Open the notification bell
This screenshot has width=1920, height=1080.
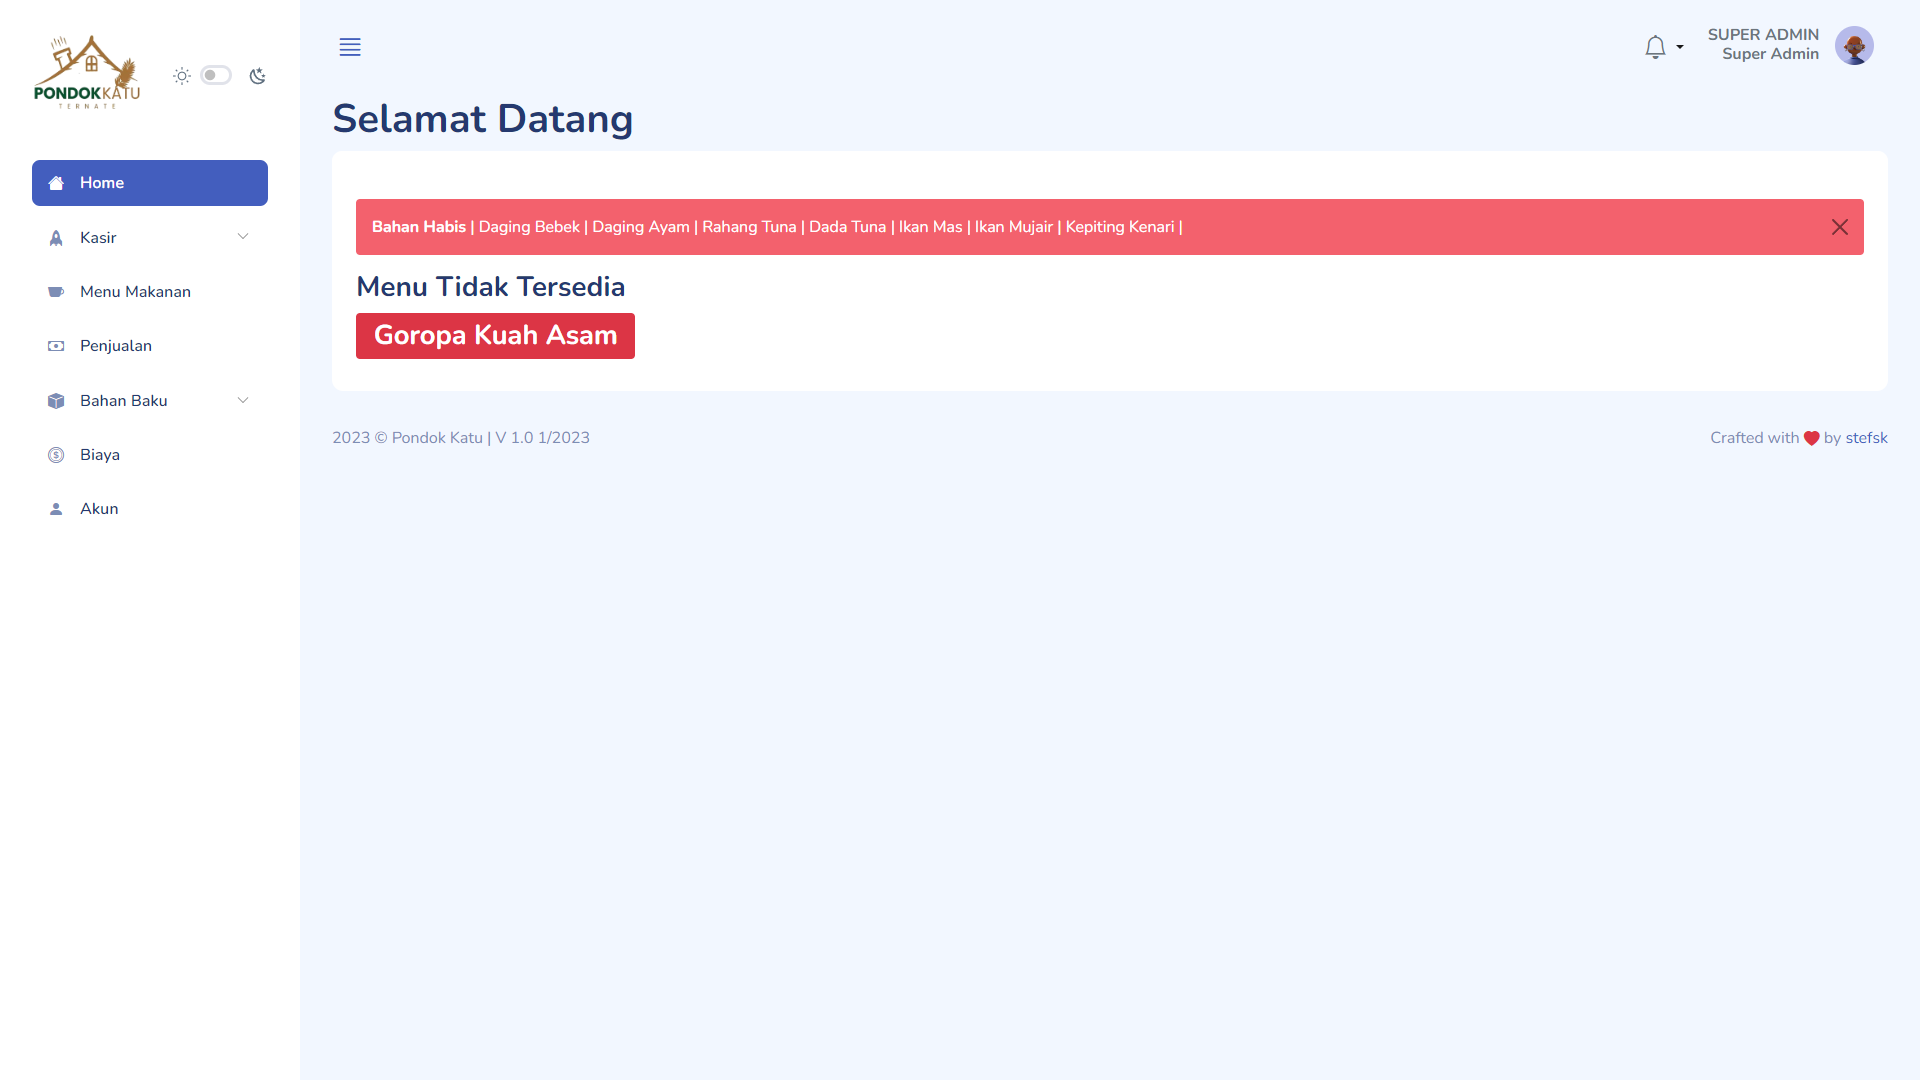click(x=1655, y=47)
